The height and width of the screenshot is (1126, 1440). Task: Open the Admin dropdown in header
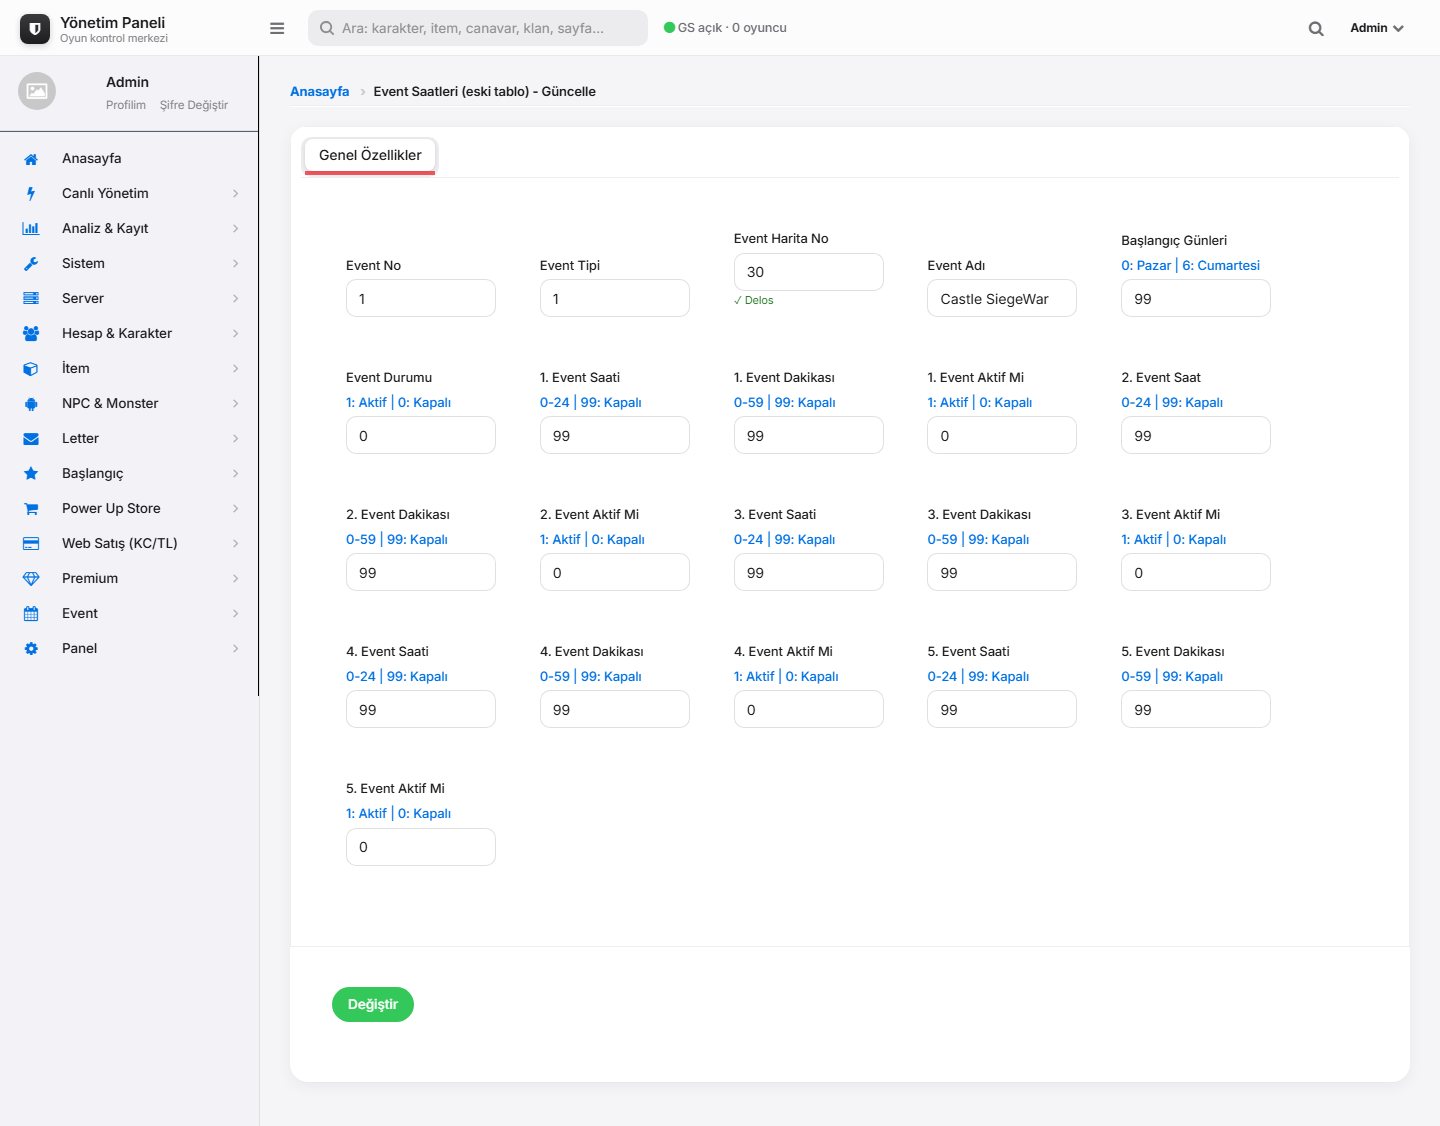pos(1377,28)
